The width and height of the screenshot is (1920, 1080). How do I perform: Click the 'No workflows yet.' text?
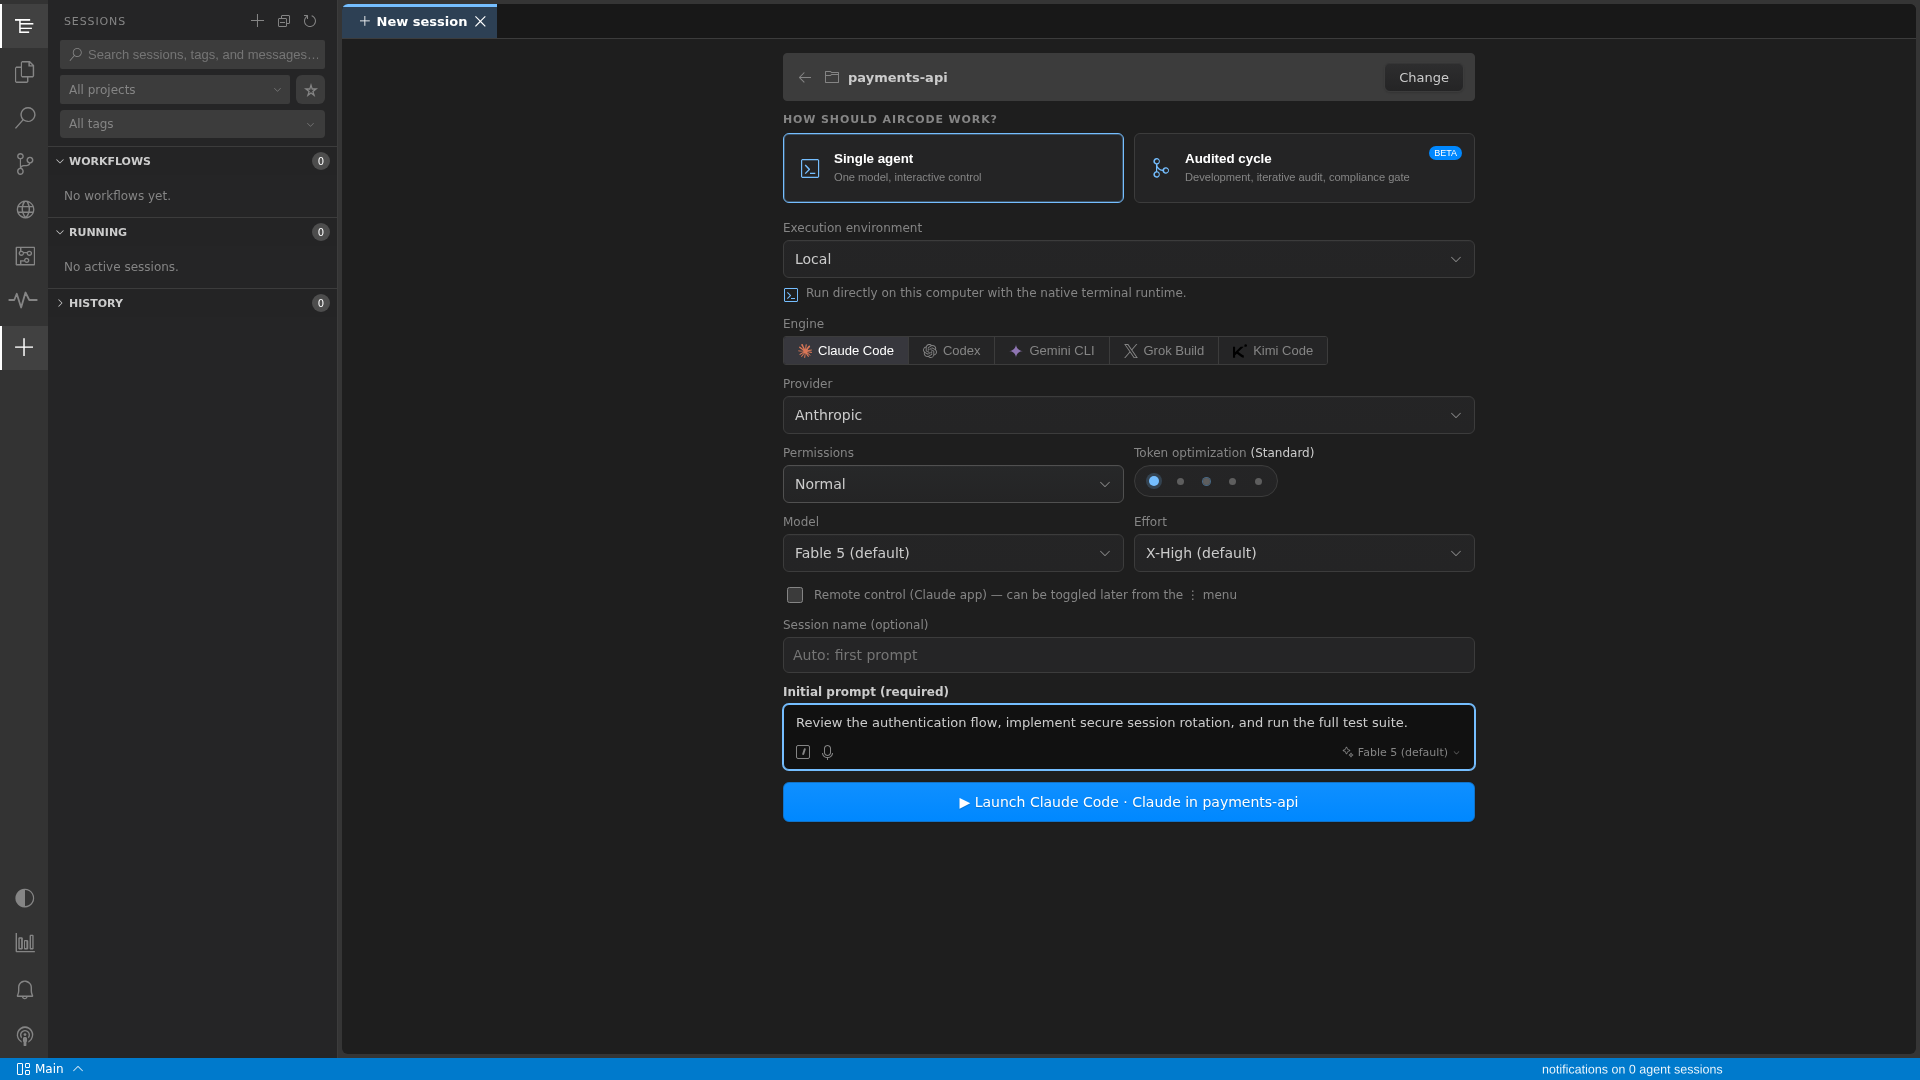click(117, 196)
